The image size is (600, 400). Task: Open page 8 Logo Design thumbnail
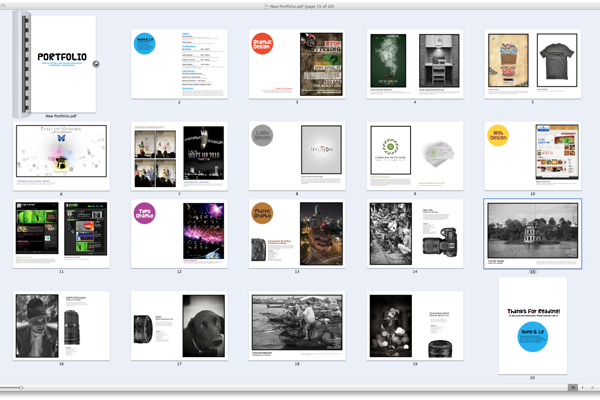(297, 156)
